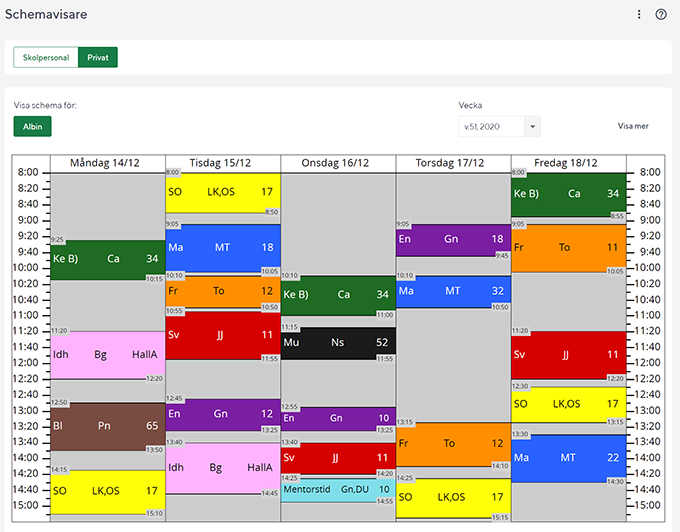The image size is (680, 532).
Task: Select the Privat tab
Action: 98,57
